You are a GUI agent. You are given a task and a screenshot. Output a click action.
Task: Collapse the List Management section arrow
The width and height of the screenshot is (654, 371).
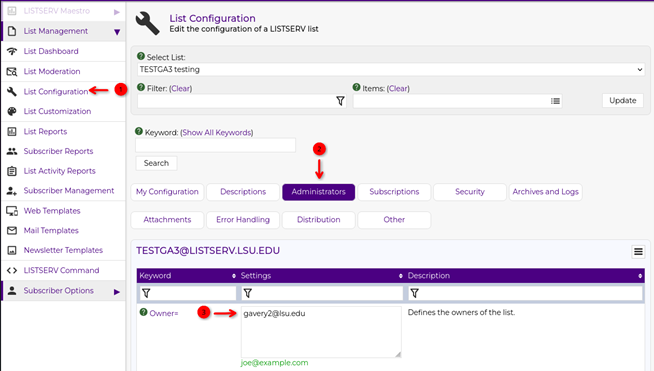(117, 32)
